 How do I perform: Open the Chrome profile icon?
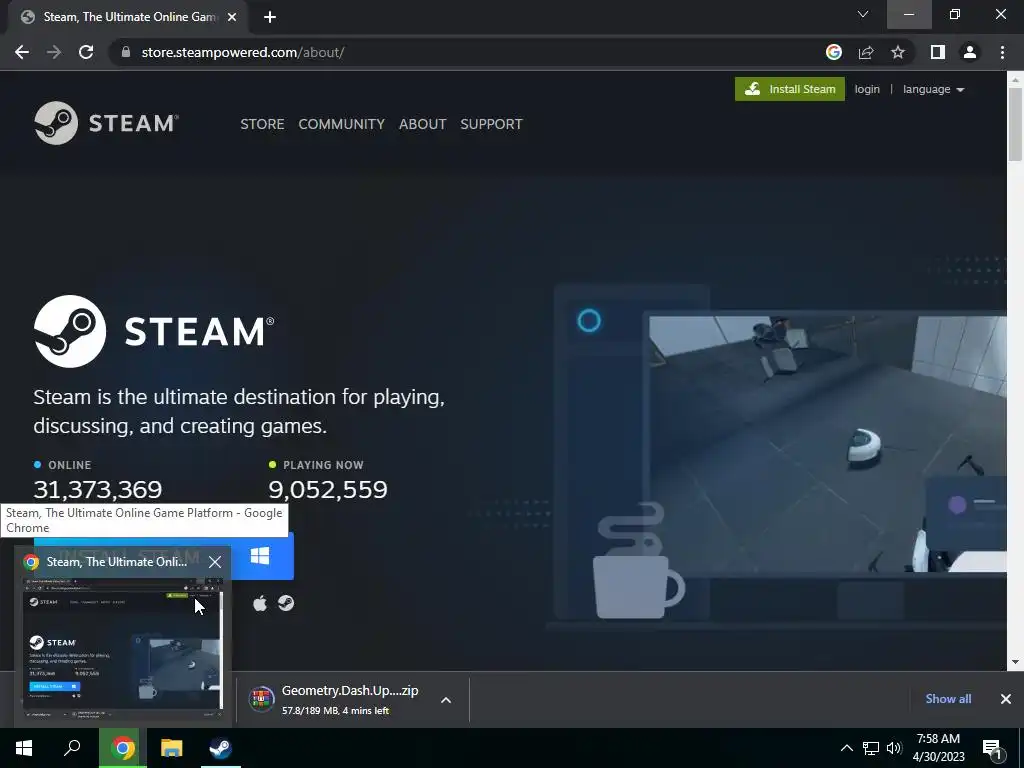970,52
